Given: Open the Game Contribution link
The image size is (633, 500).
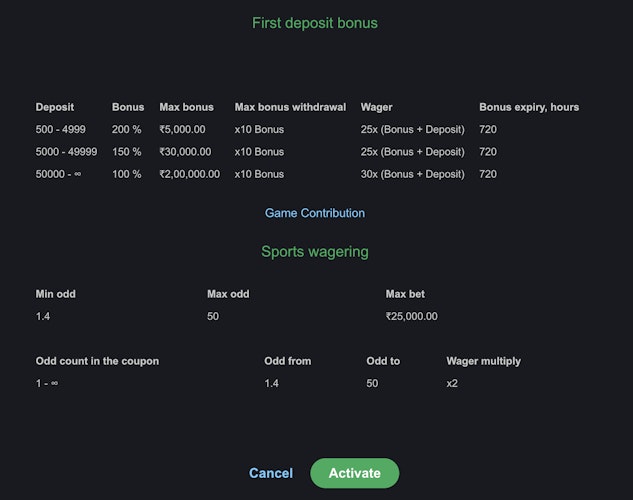Looking at the screenshot, I should [x=315, y=213].
